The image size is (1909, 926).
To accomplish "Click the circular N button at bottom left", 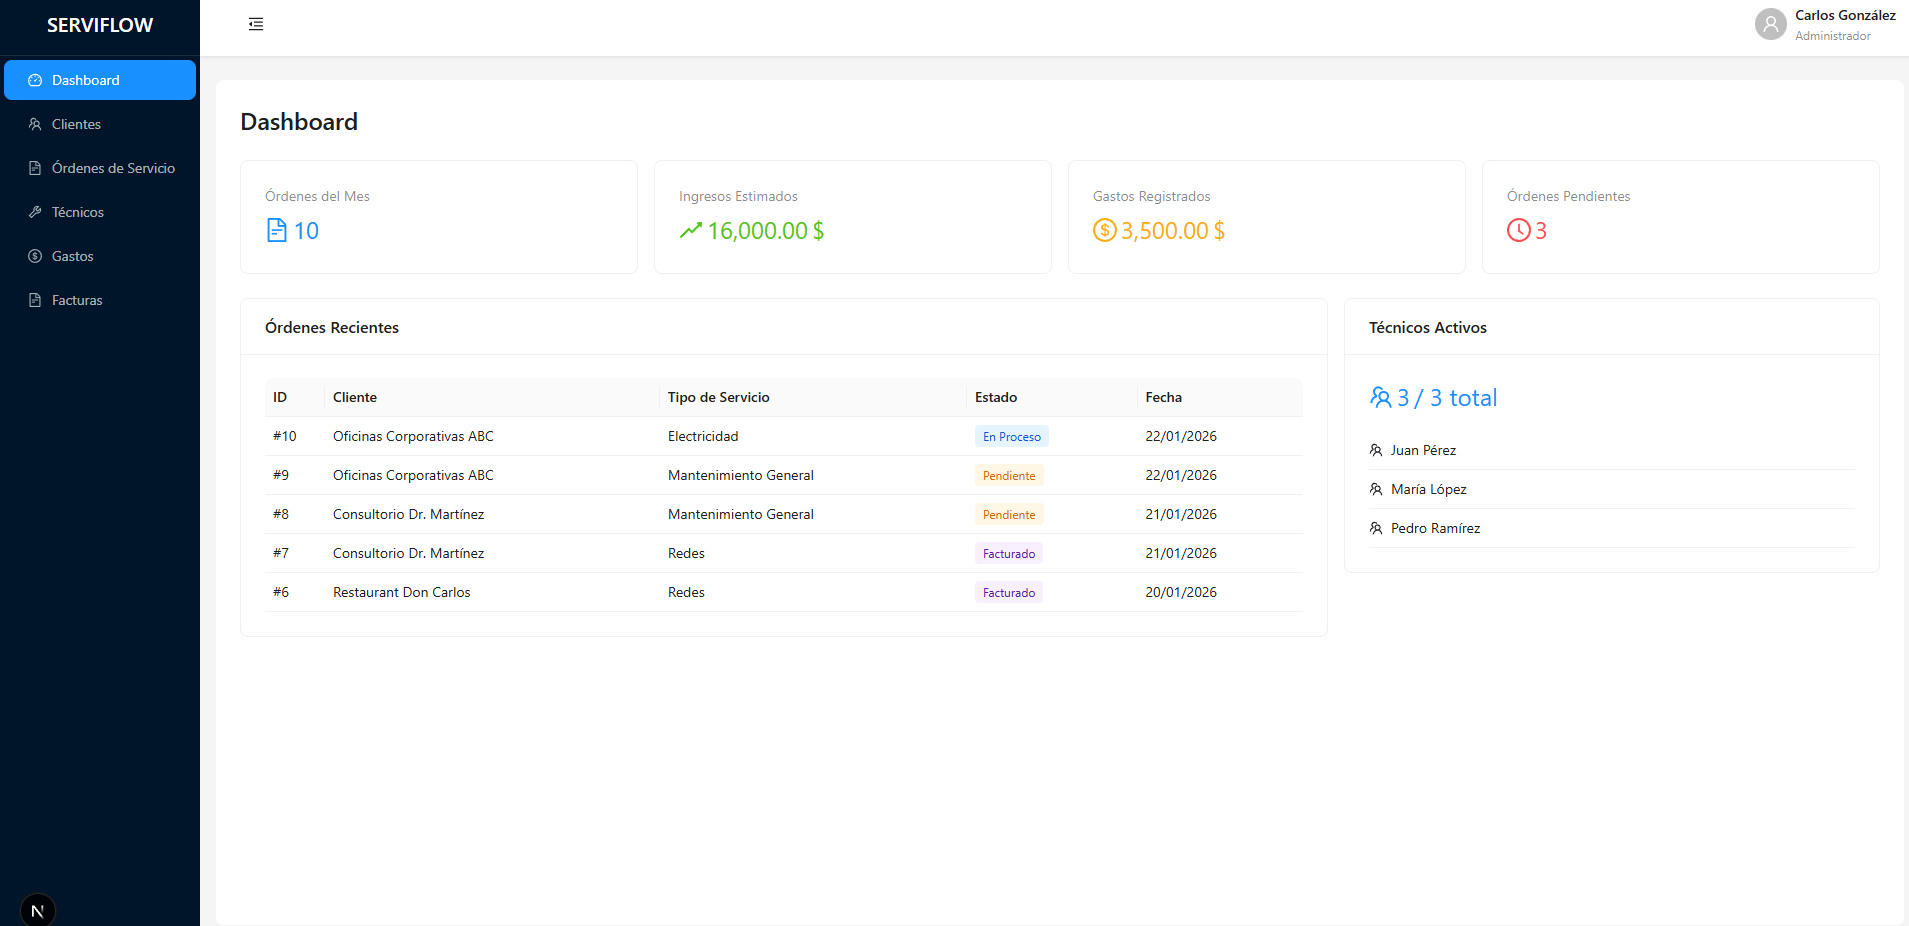I will [38, 909].
